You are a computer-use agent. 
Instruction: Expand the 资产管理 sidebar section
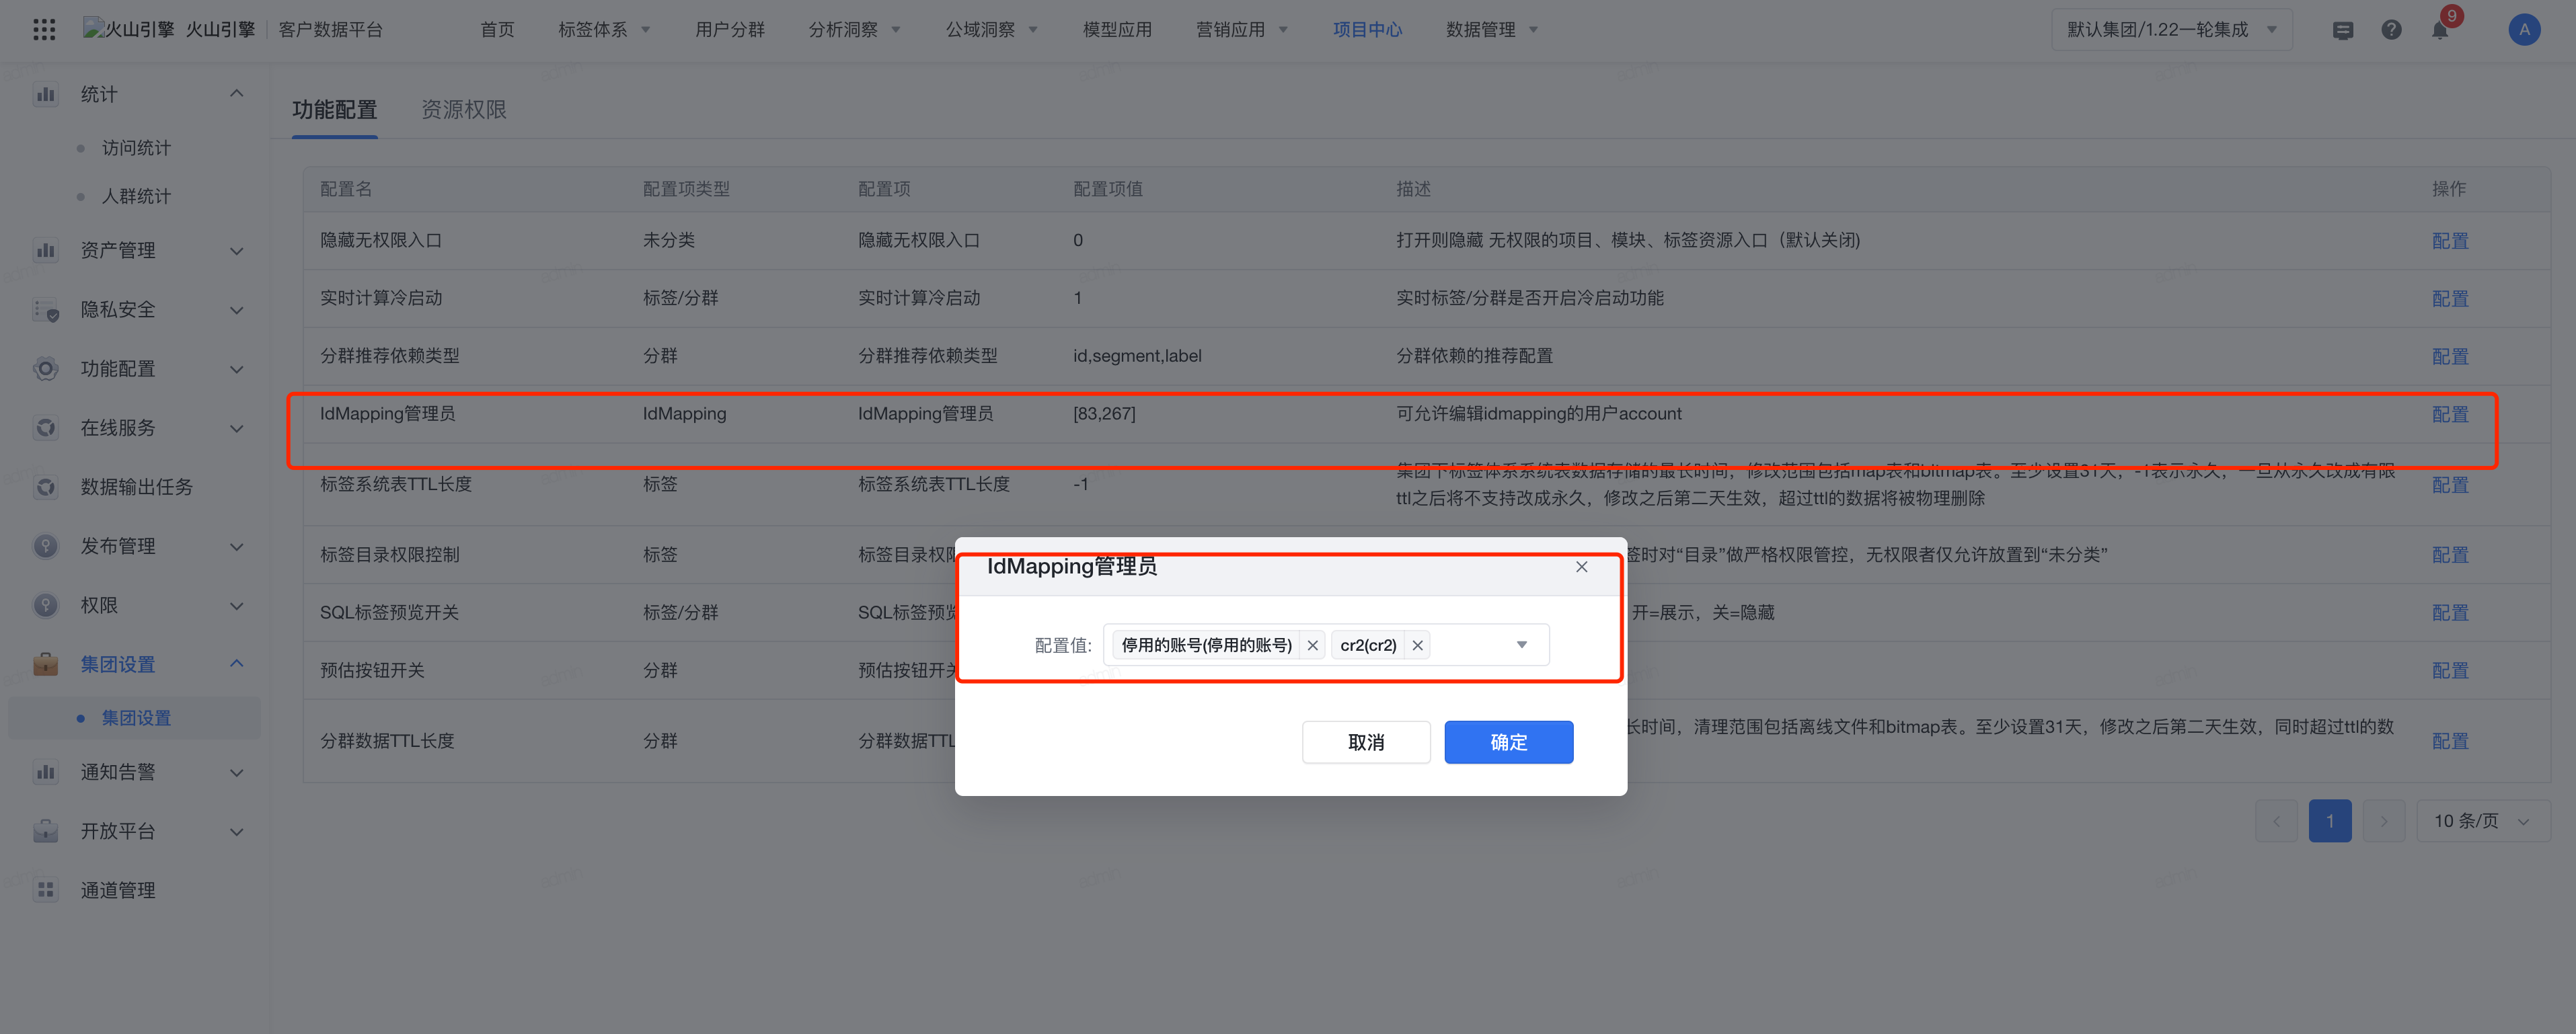click(x=237, y=251)
